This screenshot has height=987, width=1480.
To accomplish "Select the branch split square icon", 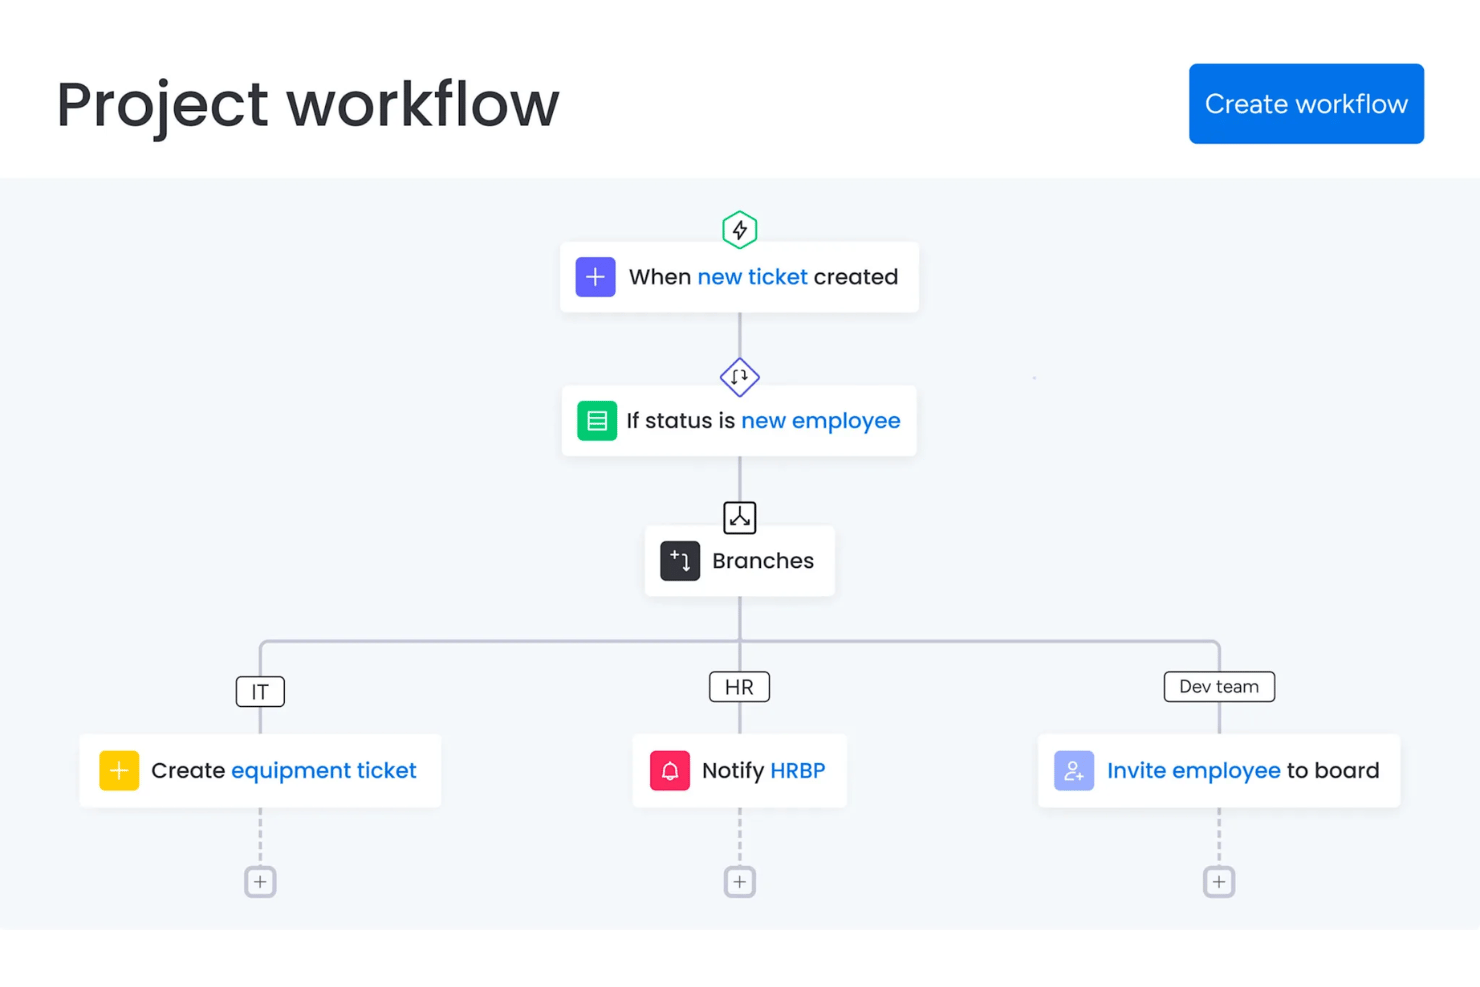I will click(x=740, y=518).
